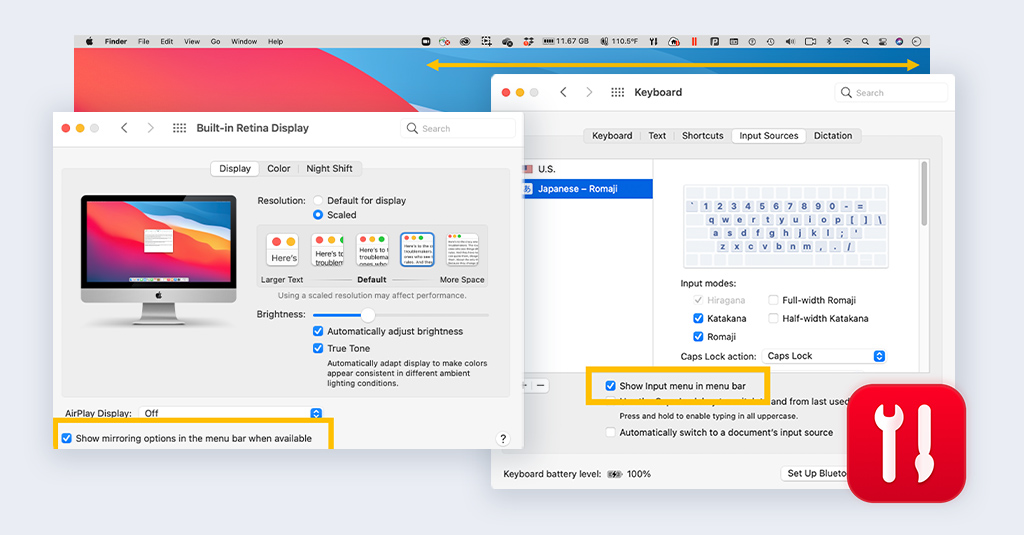
Task: Enable Full-width Romaji input mode
Action: [x=773, y=300]
